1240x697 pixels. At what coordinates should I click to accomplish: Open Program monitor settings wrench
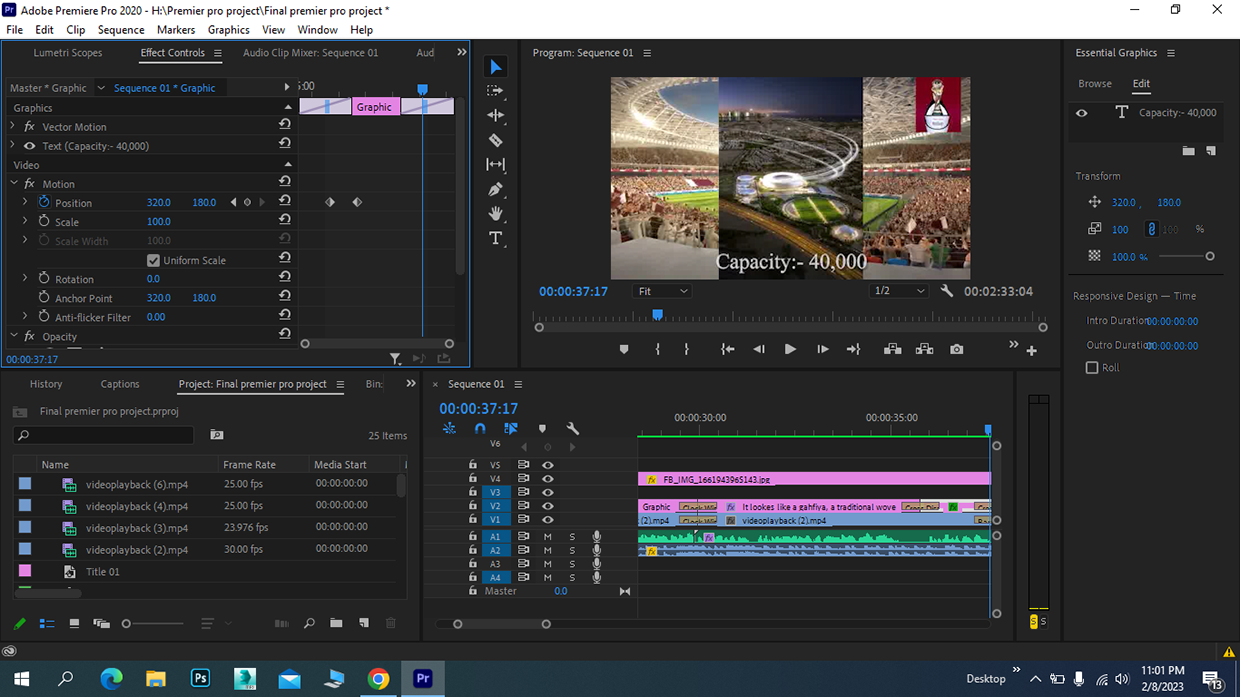tap(947, 291)
